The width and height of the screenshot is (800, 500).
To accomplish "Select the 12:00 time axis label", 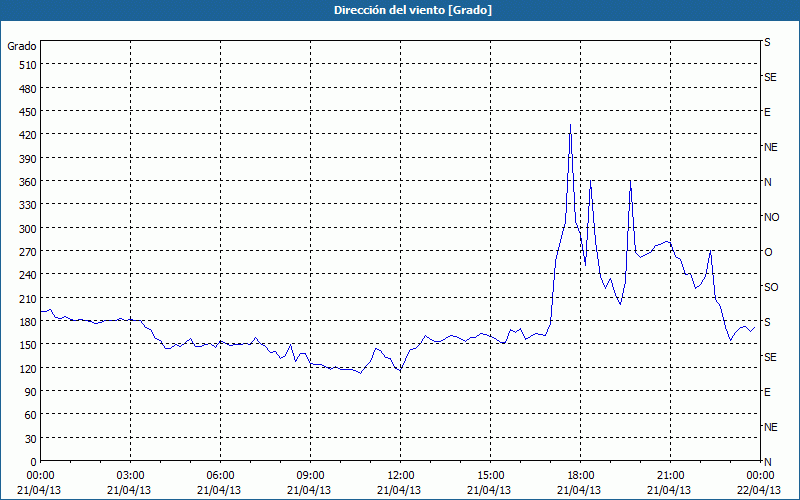I will point(401,476).
